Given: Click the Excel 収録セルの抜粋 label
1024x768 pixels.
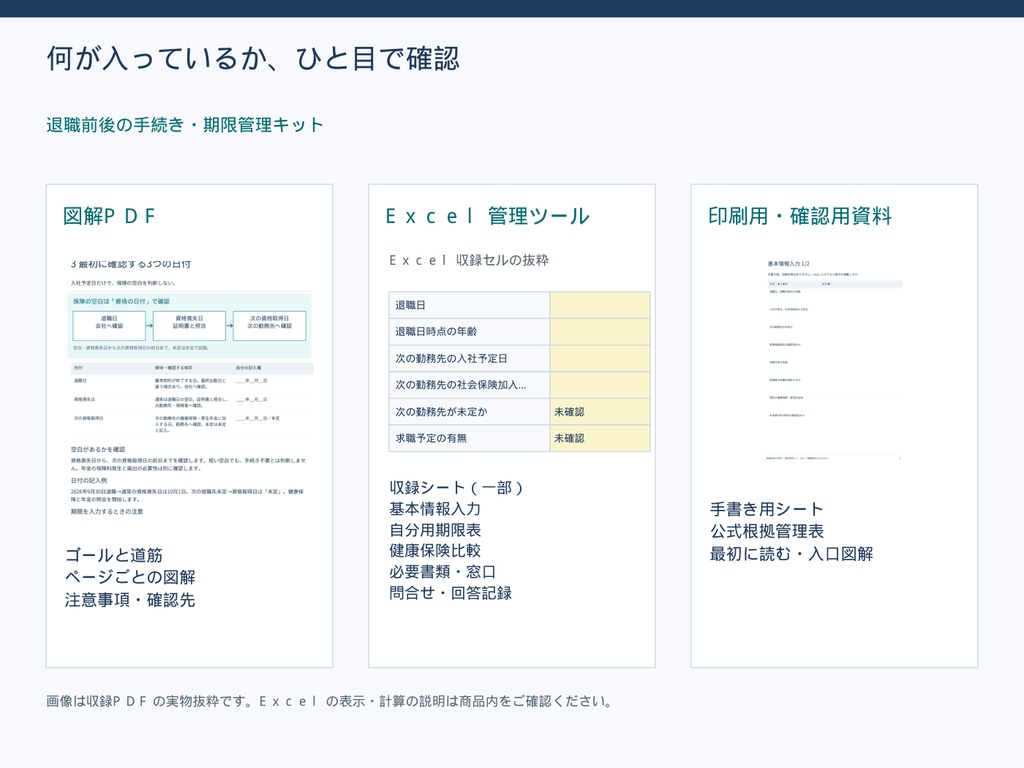Looking at the screenshot, I should (x=469, y=260).
